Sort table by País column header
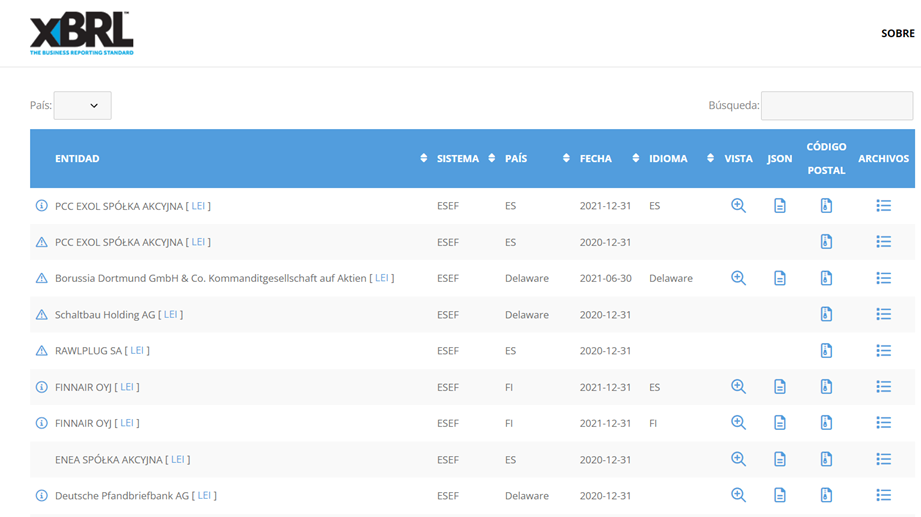Image resolution: width=921 pixels, height=517 pixels. click(x=530, y=158)
